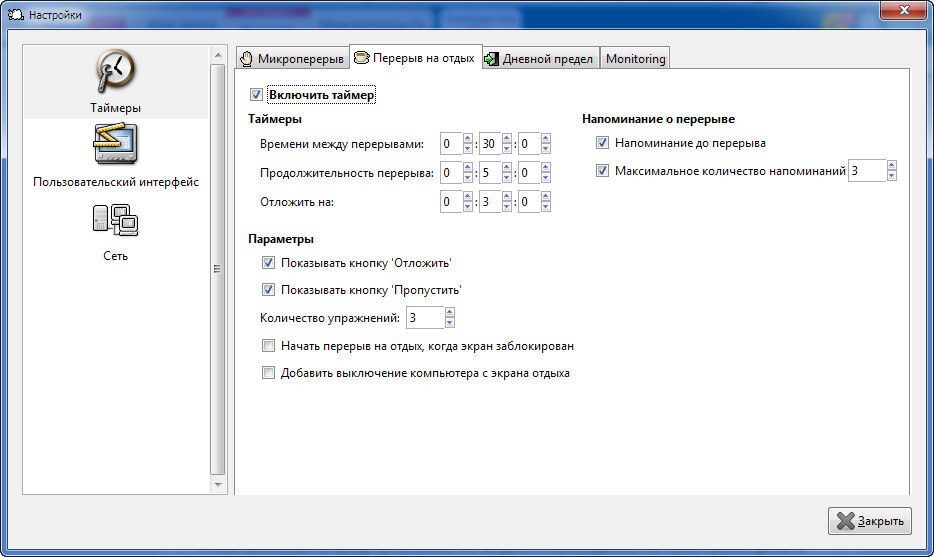Select the Таймеры clock icon in sidebar
Viewport: 934px width, 557px height.
coord(115,72)
